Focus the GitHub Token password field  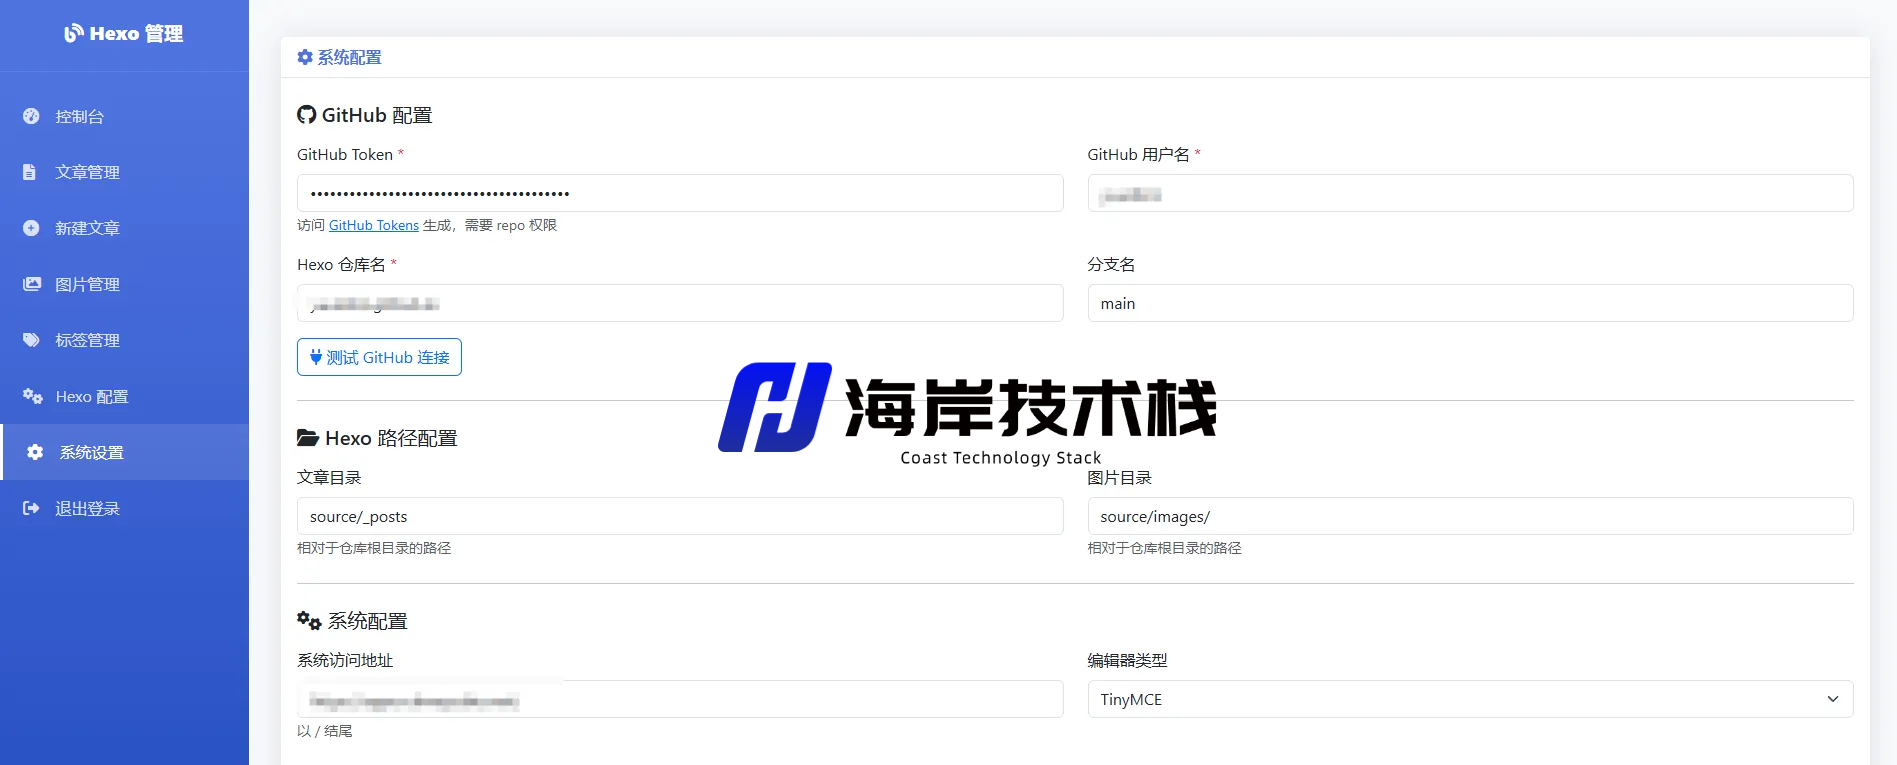pos(680,193)
